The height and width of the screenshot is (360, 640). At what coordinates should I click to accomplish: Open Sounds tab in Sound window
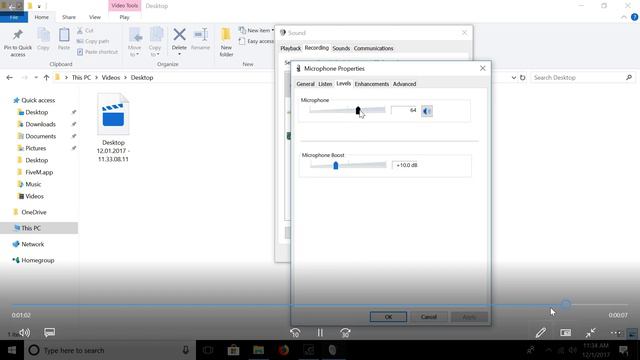pyautogui.click(x=341, y=49)
